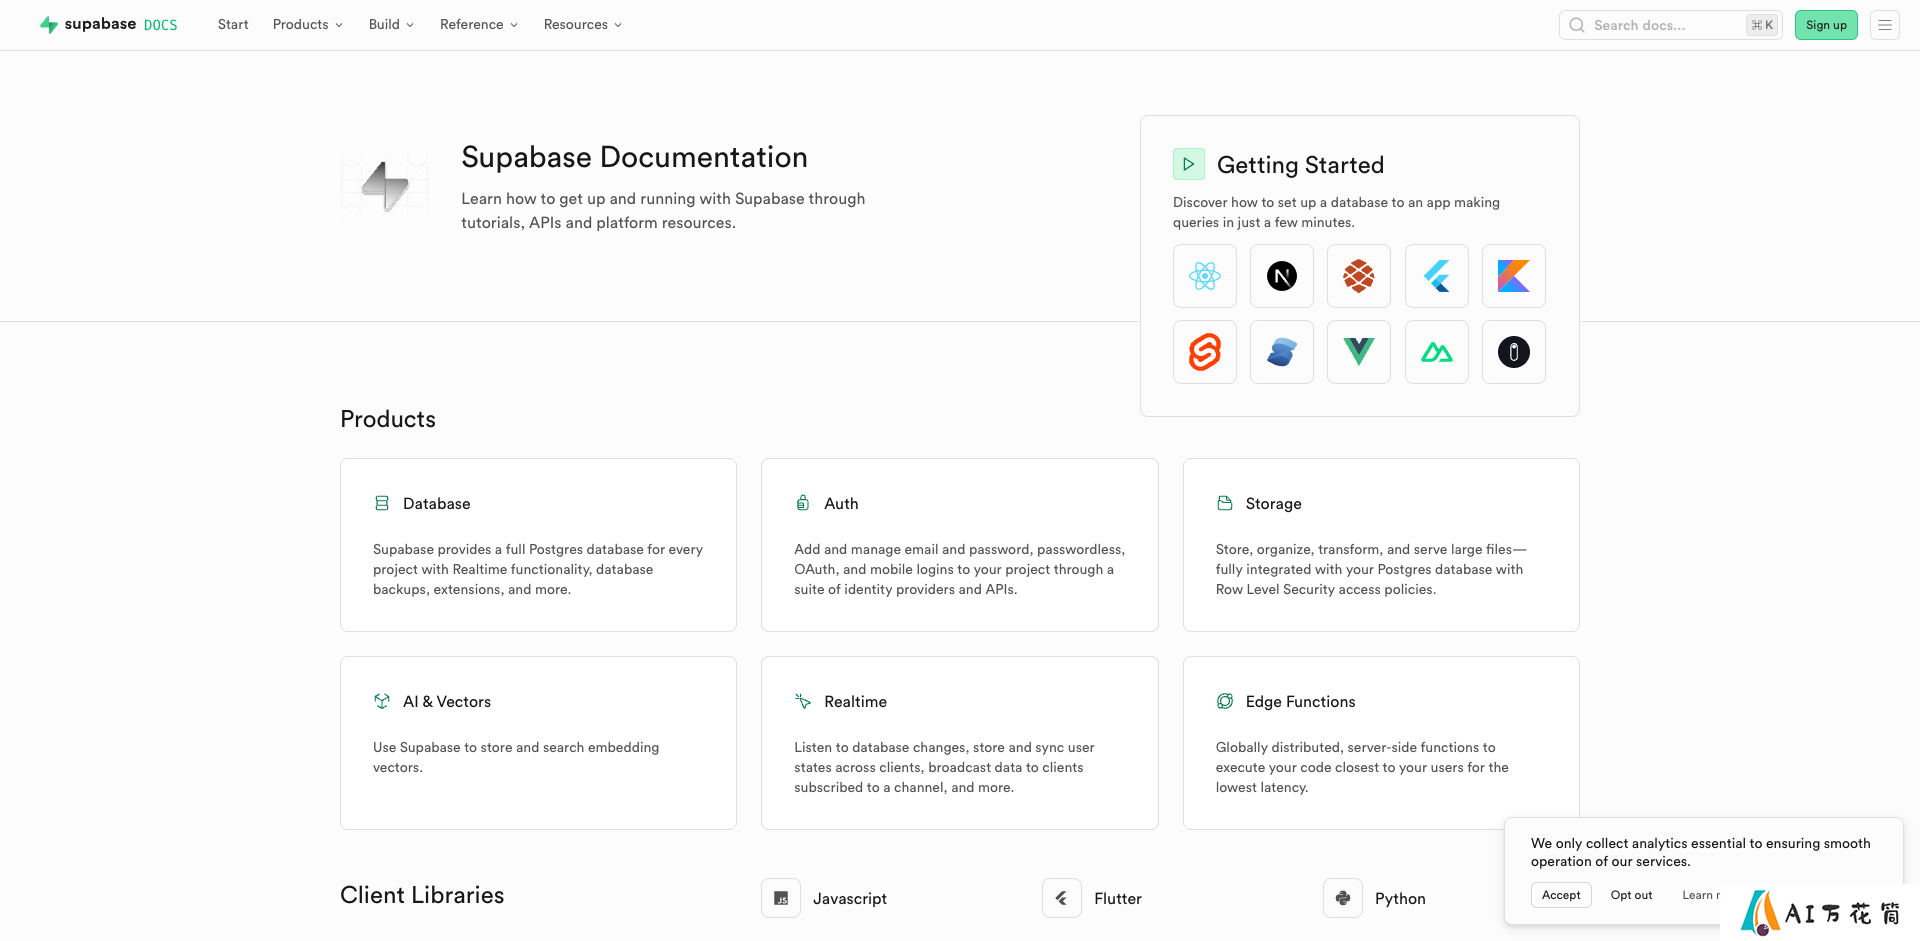Image resolution: width=1920 pixels, height=941 pixels.
Task: Expand the Build dropdown menu
Action: (391, 24)
